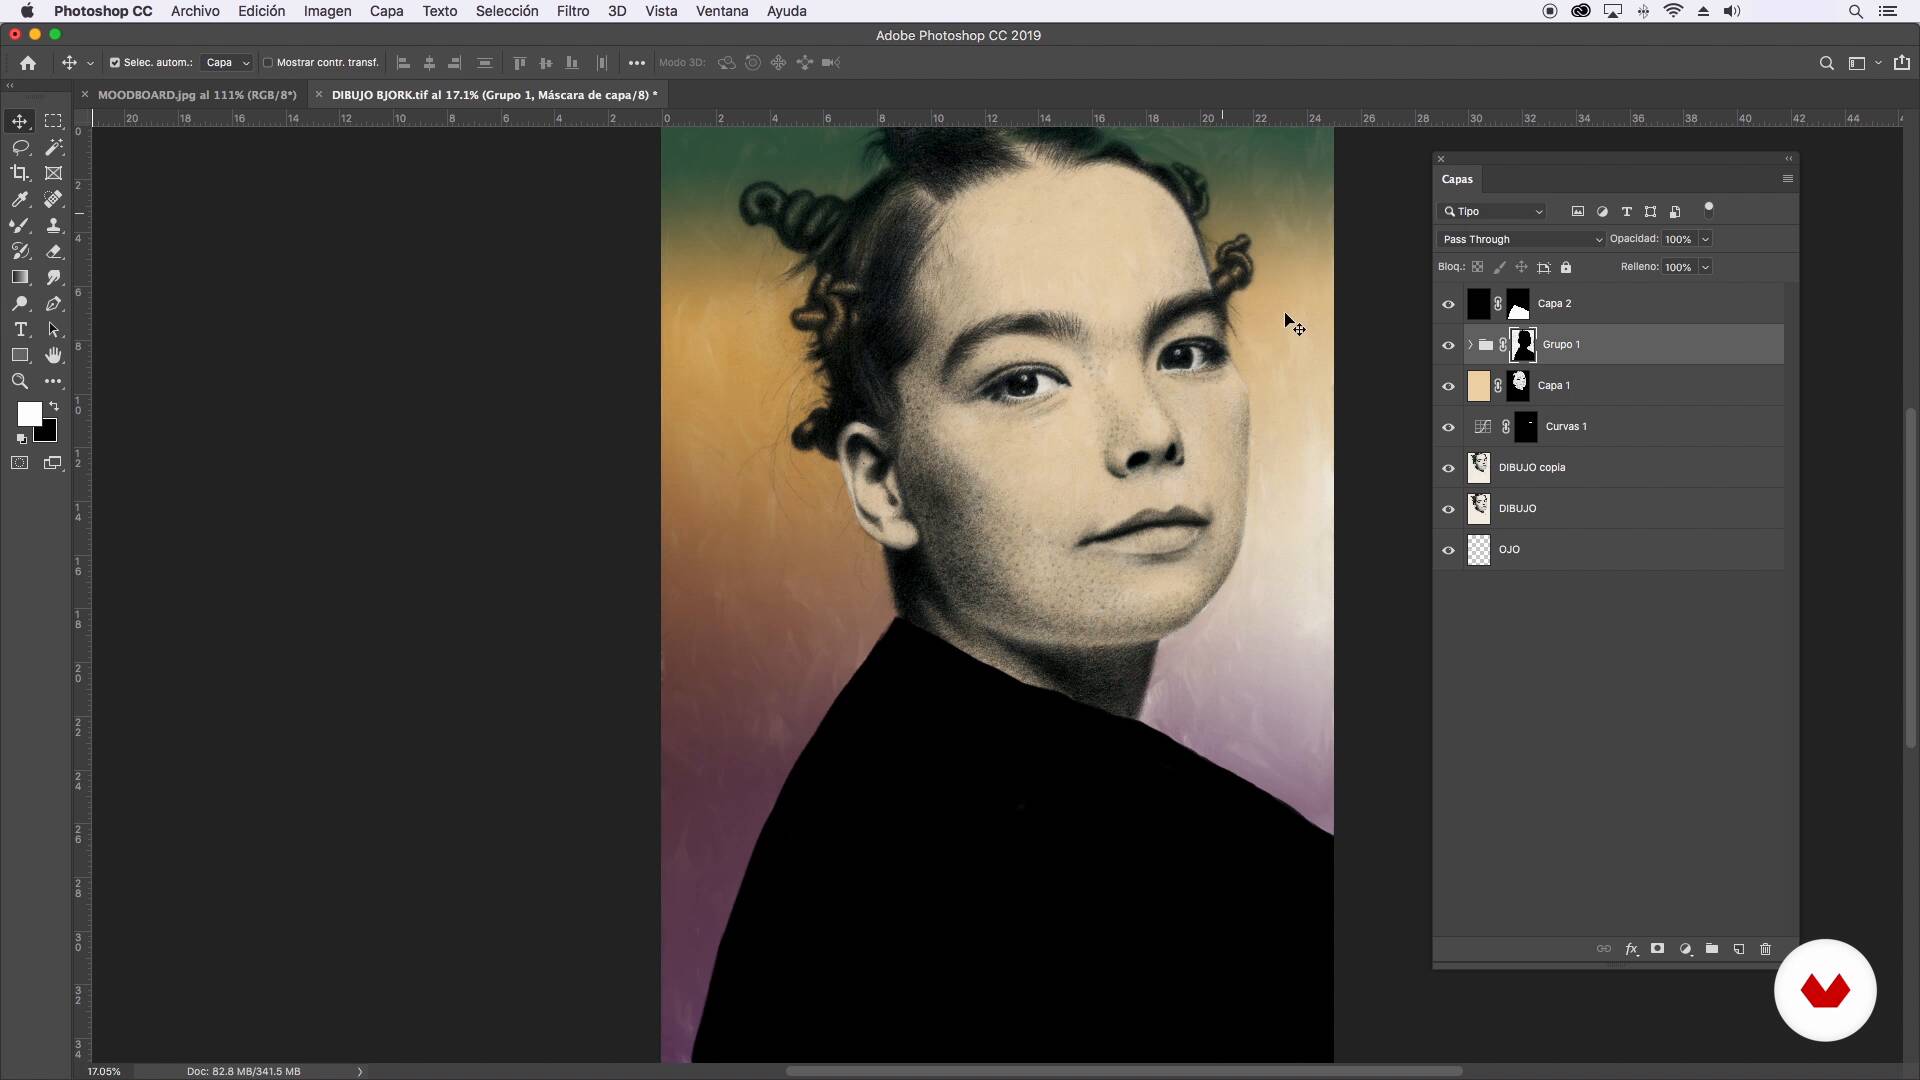
Task: Select the Gradient tool
Action: tap(20, 277)
